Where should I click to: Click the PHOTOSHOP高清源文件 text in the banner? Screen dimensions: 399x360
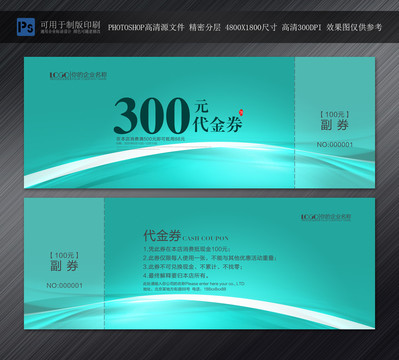pos(146,27)
